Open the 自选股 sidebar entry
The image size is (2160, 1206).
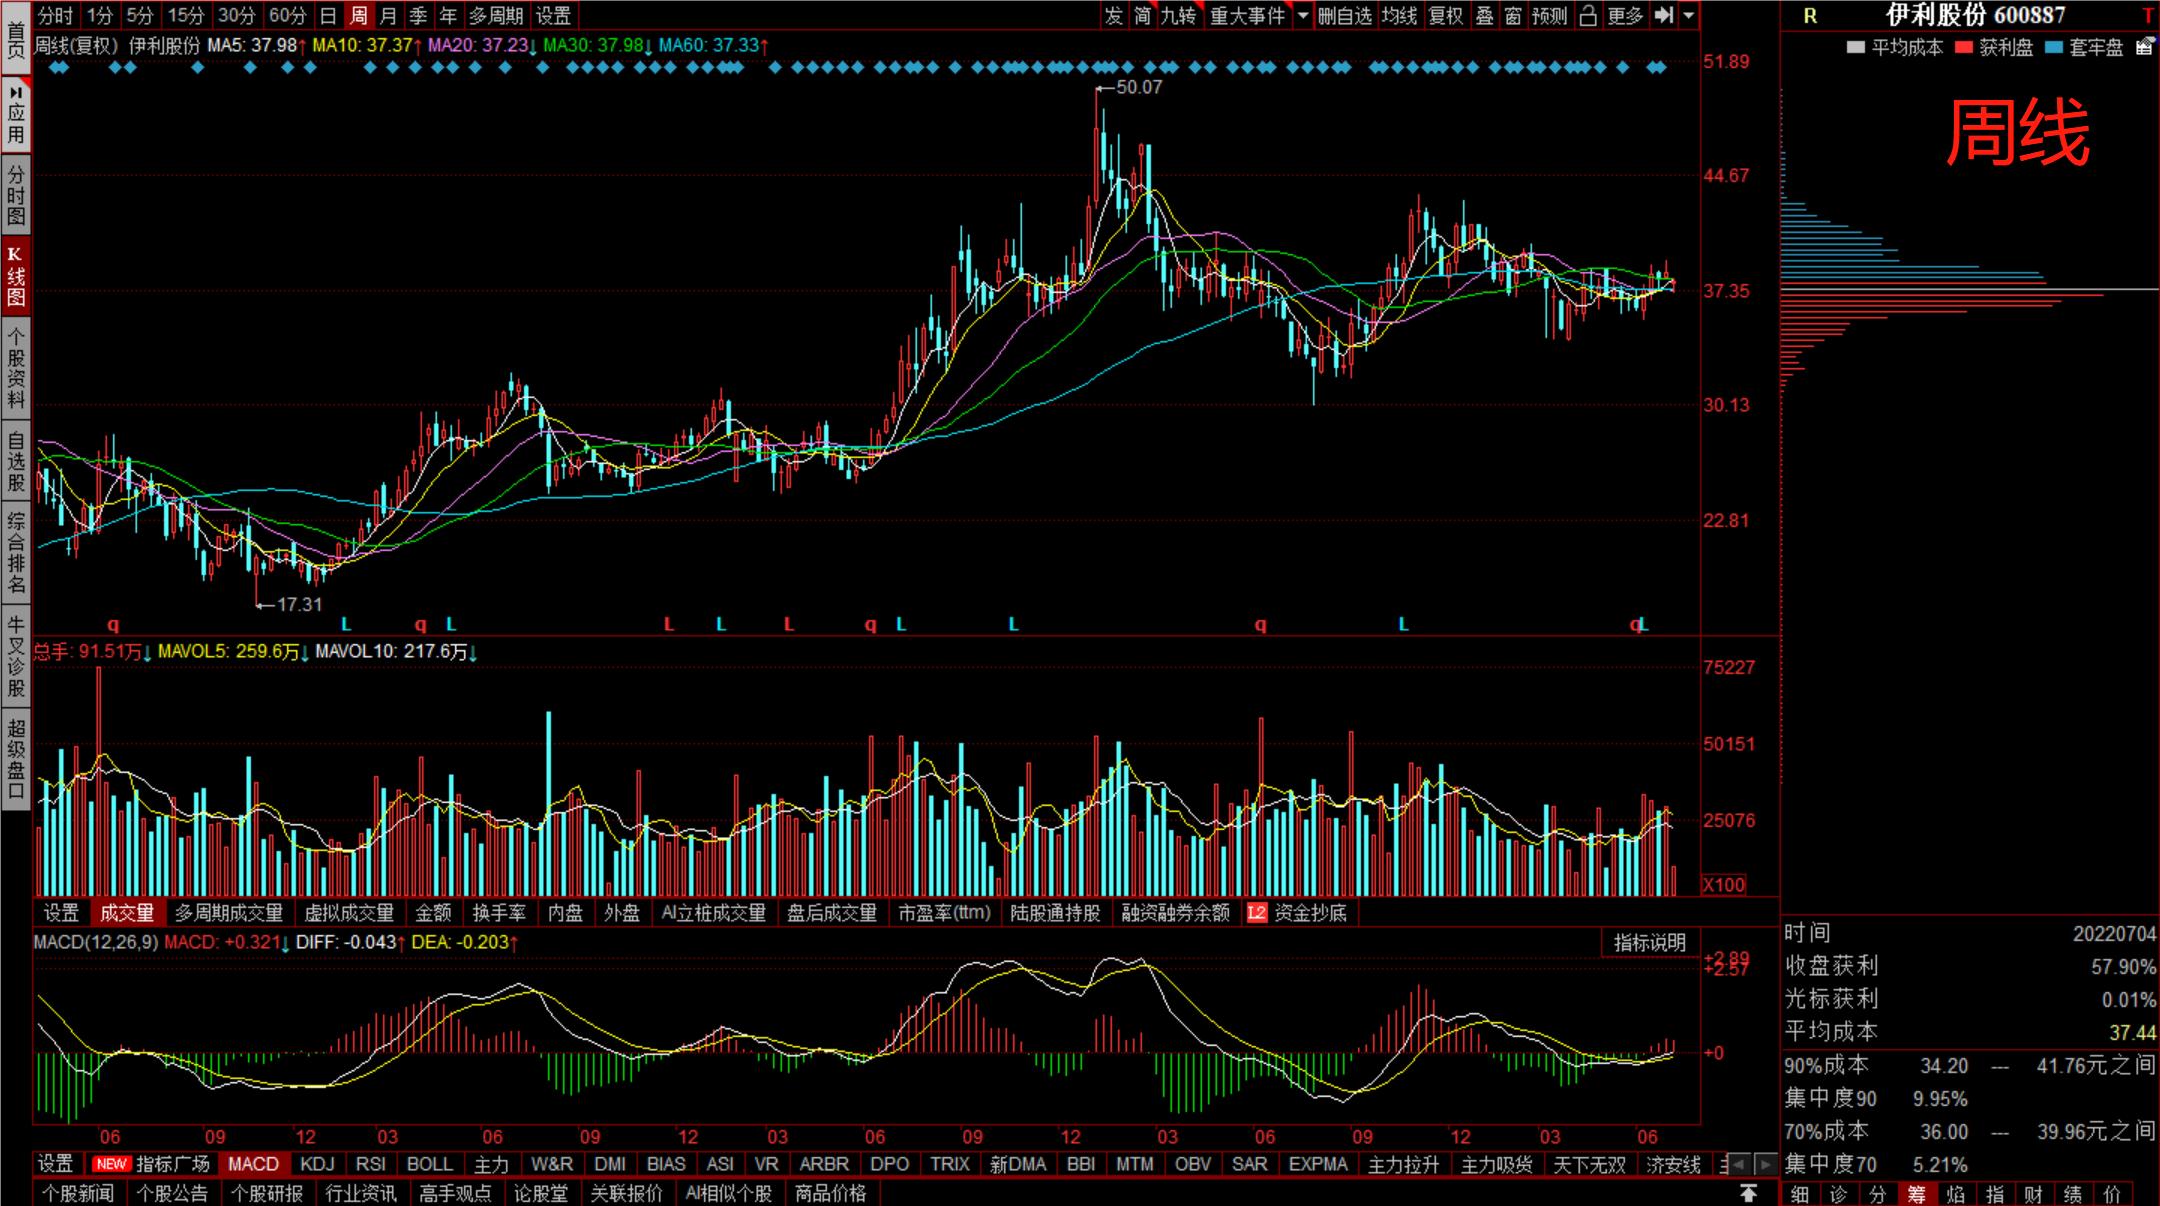[15, 461]
